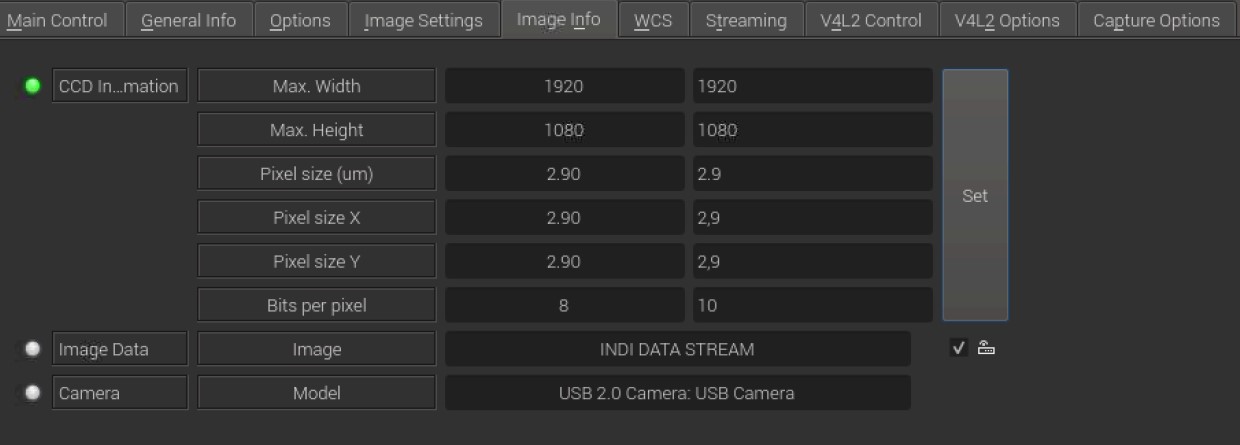Image resolution: width=1240 pixels, height=445 pixels.
Task: Click the Pixel size X editable field
Action: click(812, 217)
